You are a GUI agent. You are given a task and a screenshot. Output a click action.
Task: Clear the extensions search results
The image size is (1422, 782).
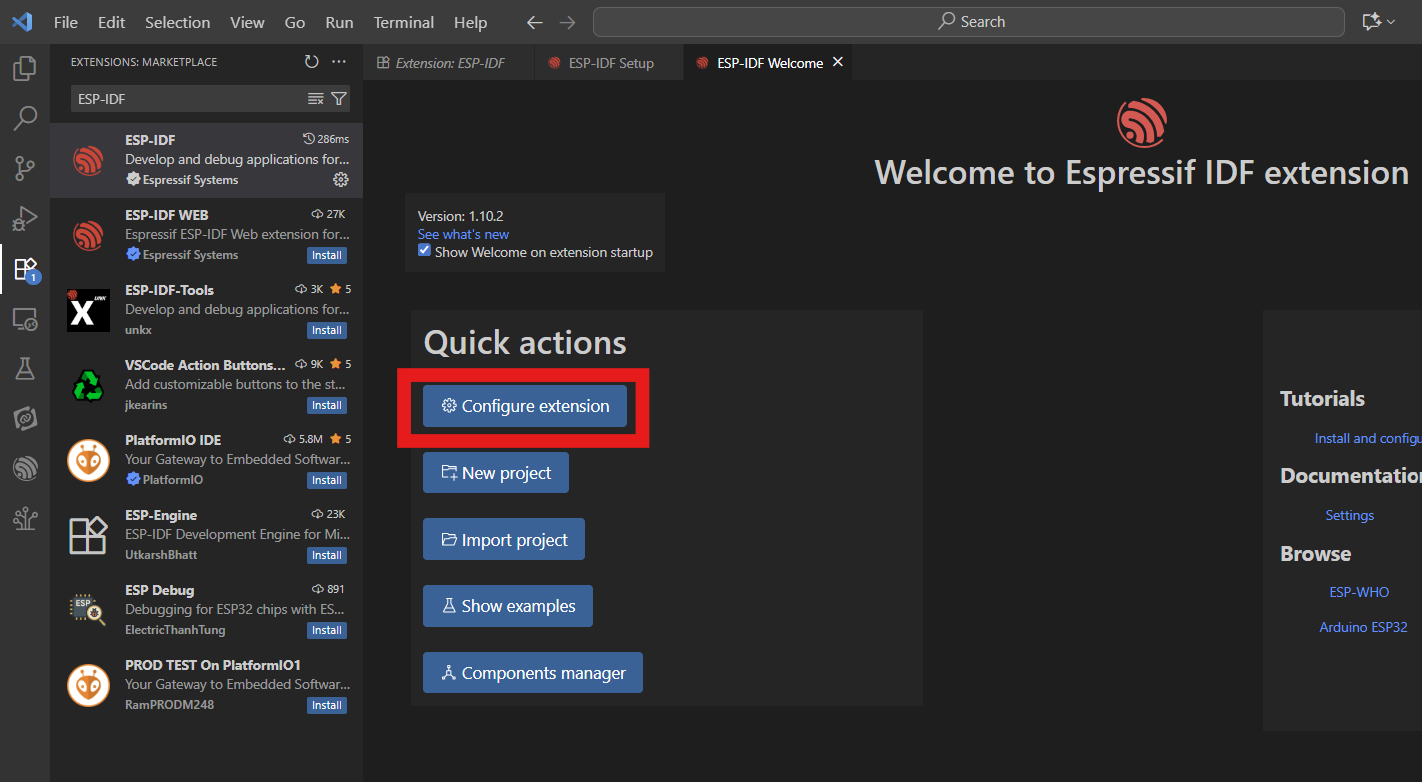[315, 99]
